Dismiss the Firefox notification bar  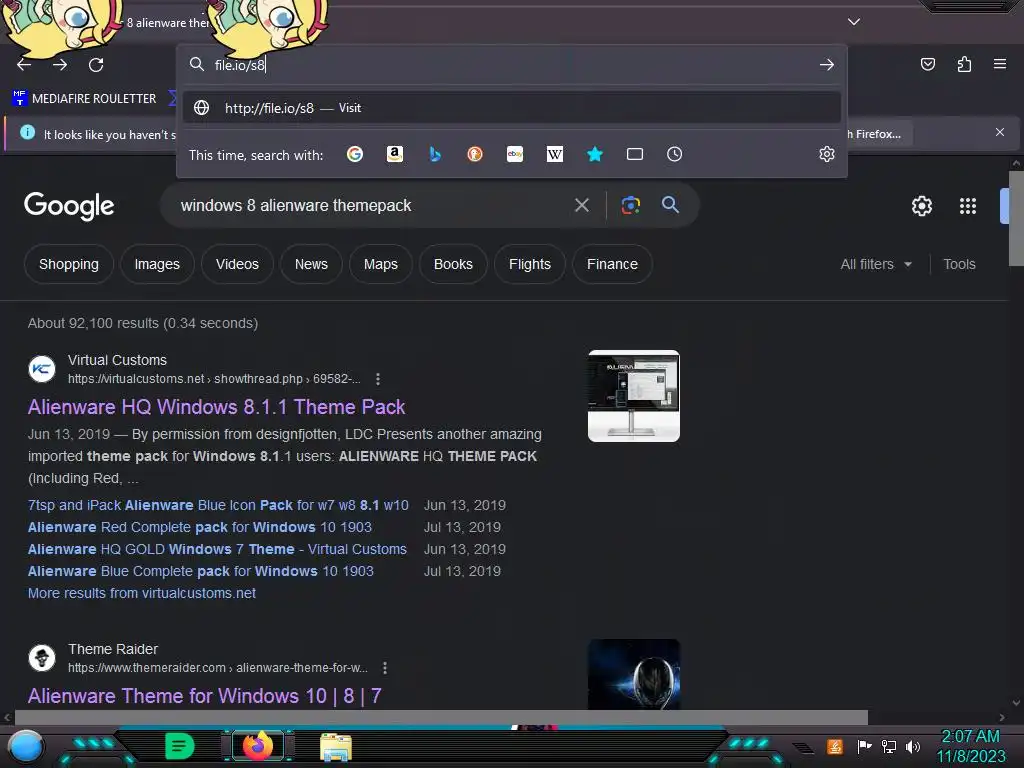point(1000,133)
